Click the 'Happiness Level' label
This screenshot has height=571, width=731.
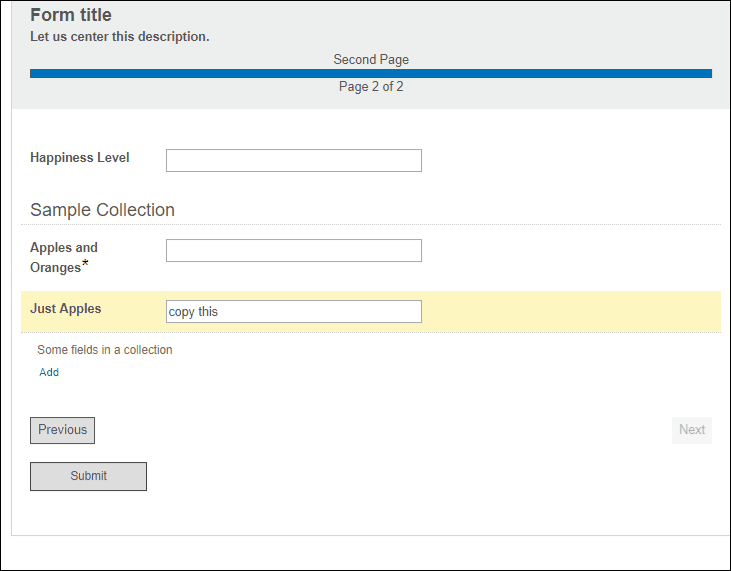[x=80, y=158]
